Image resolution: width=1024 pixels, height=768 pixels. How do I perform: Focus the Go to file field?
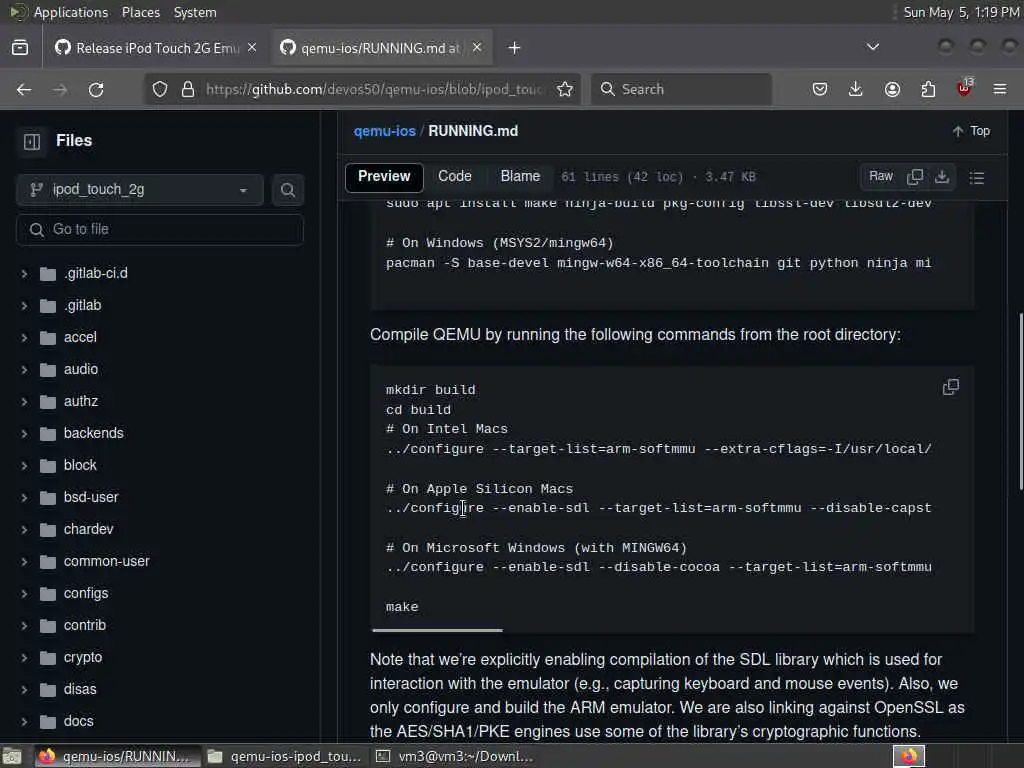(x=160, y=230)
